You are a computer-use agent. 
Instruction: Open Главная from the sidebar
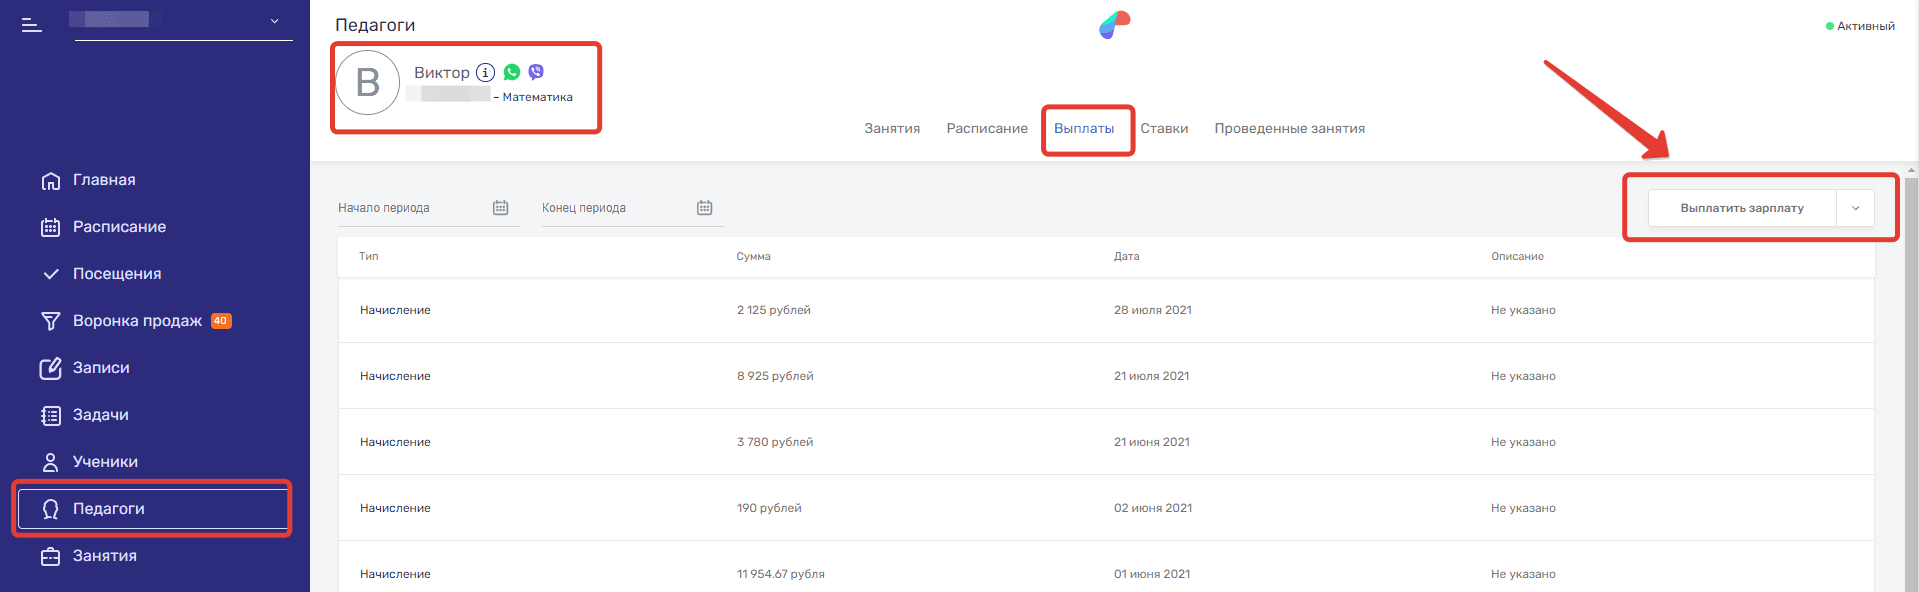coord(104,180)
